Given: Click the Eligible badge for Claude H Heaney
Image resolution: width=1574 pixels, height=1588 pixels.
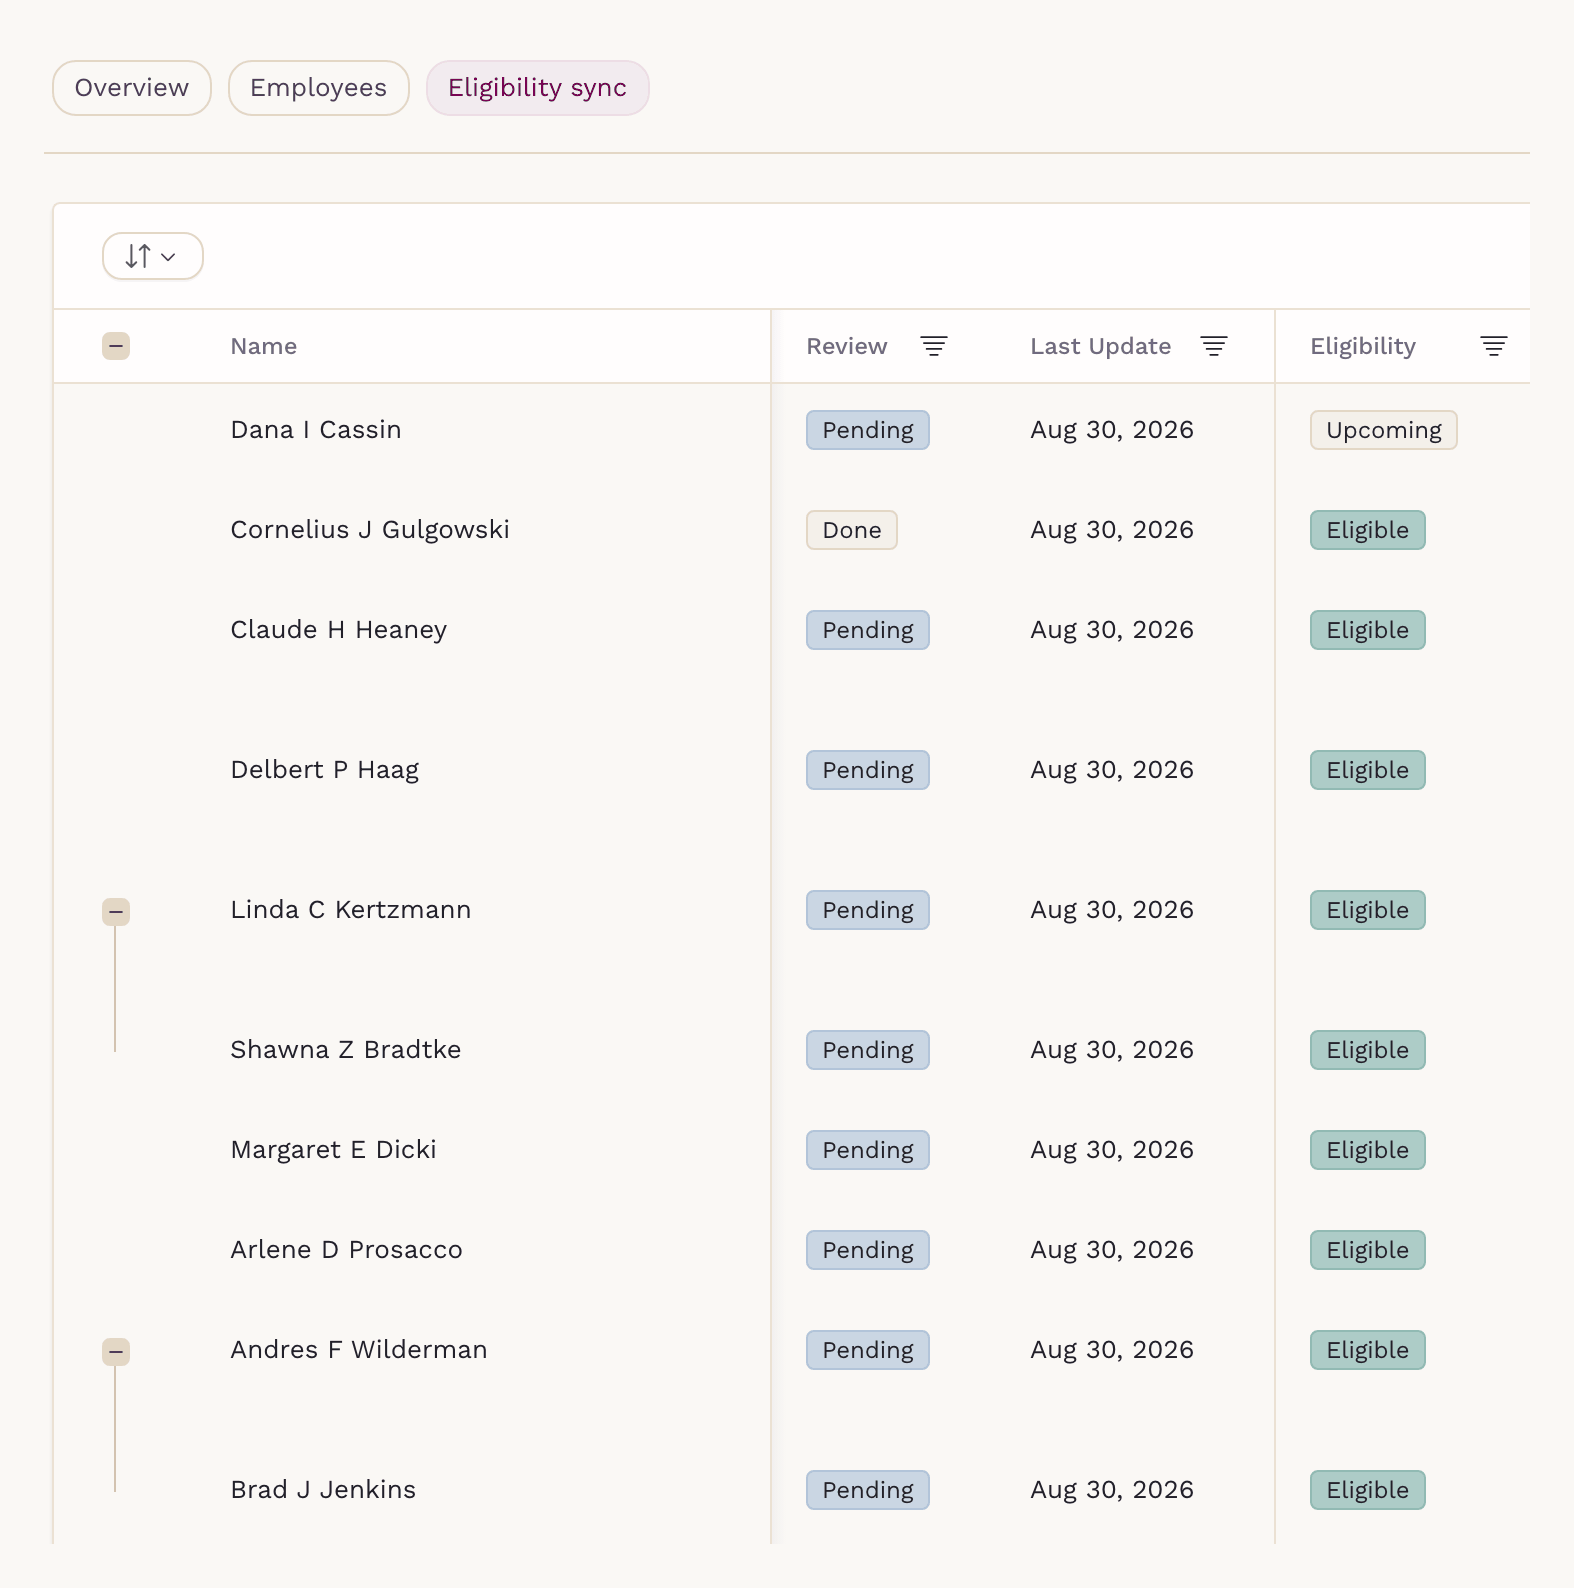Looking at the screenshot, I should [1368, 630].
